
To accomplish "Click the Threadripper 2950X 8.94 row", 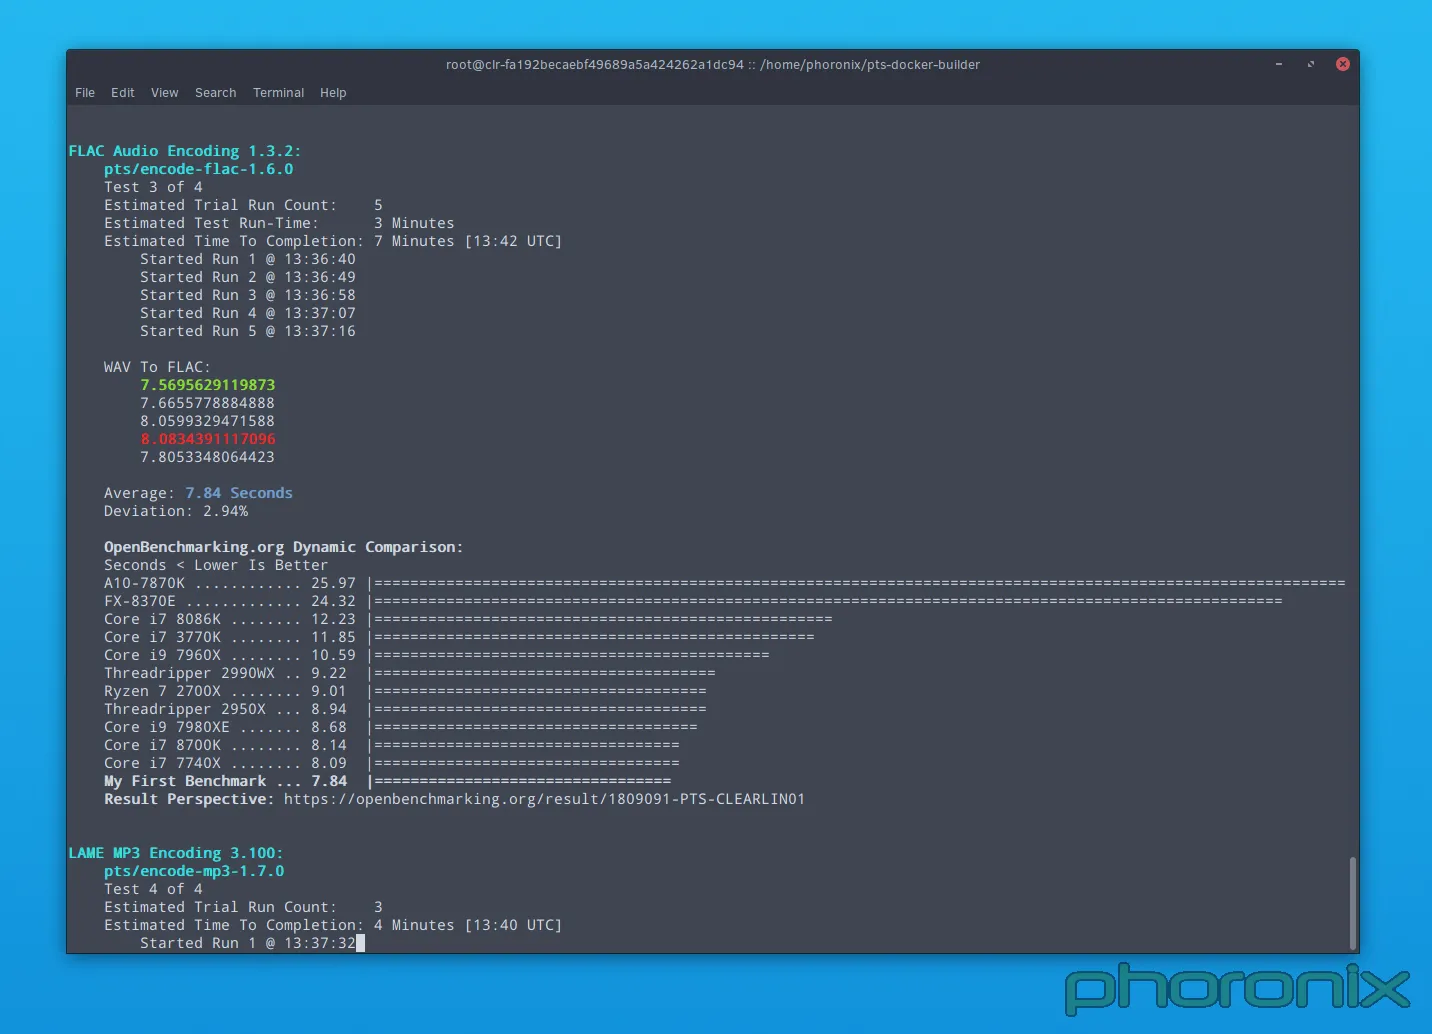I will 405,709.
